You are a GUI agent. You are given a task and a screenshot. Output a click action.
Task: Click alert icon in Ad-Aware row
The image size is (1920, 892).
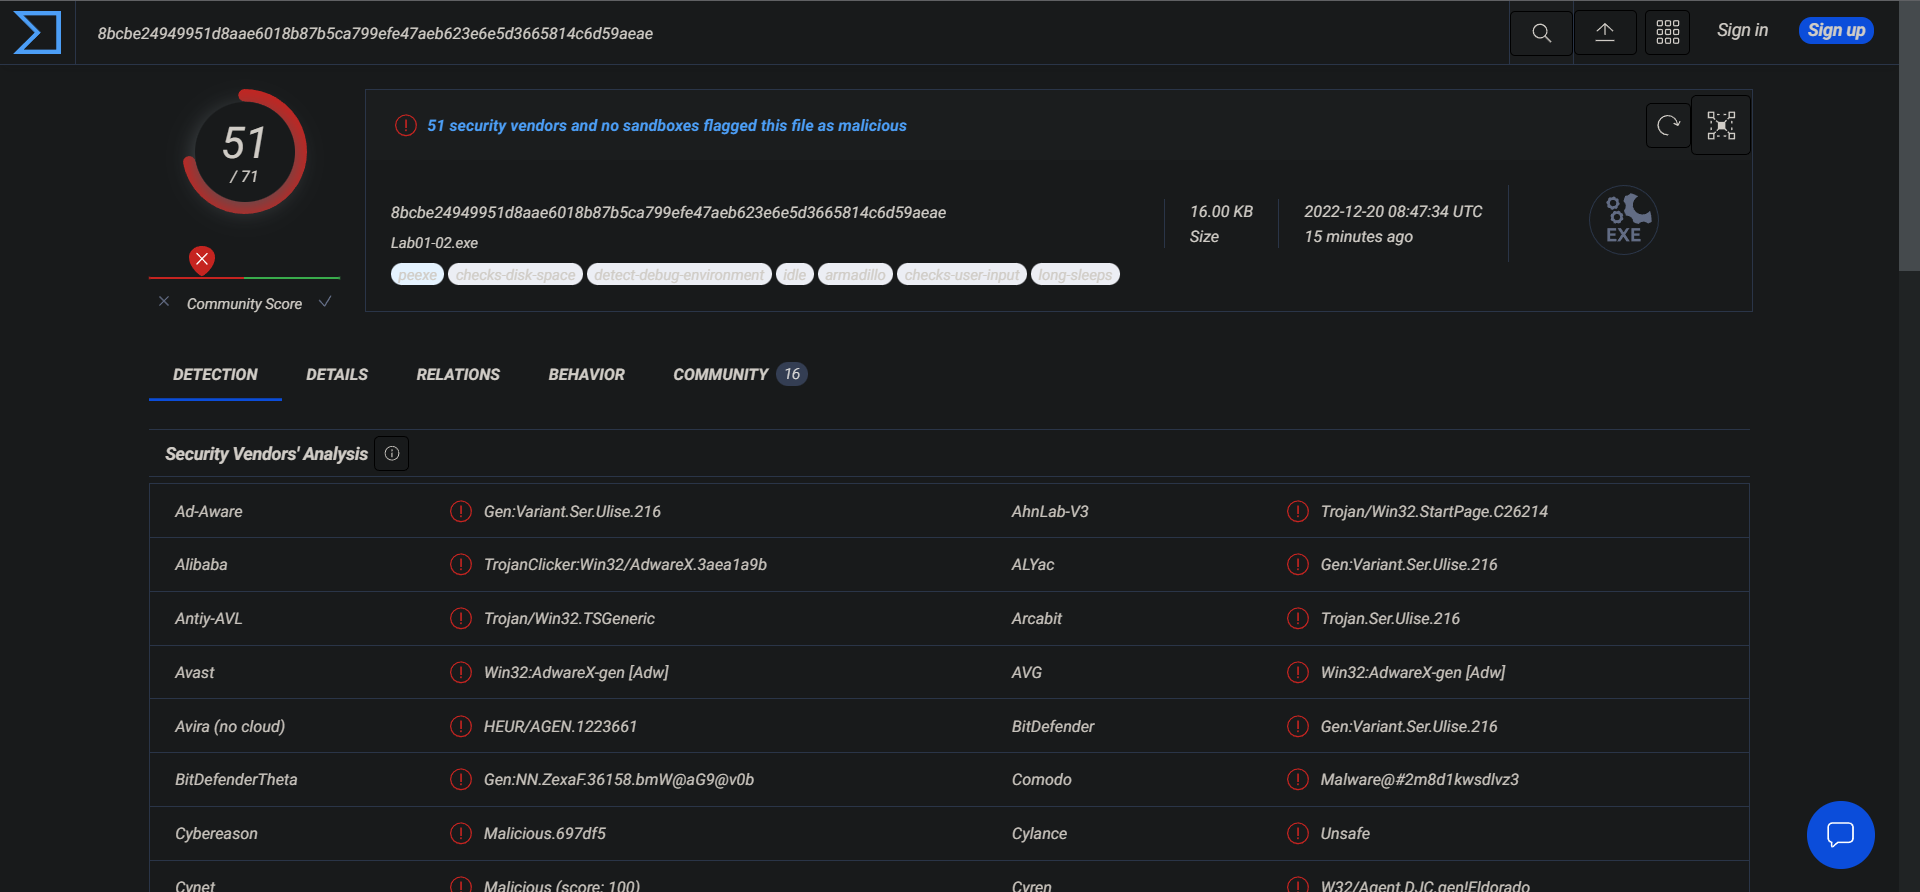[461, 511]
